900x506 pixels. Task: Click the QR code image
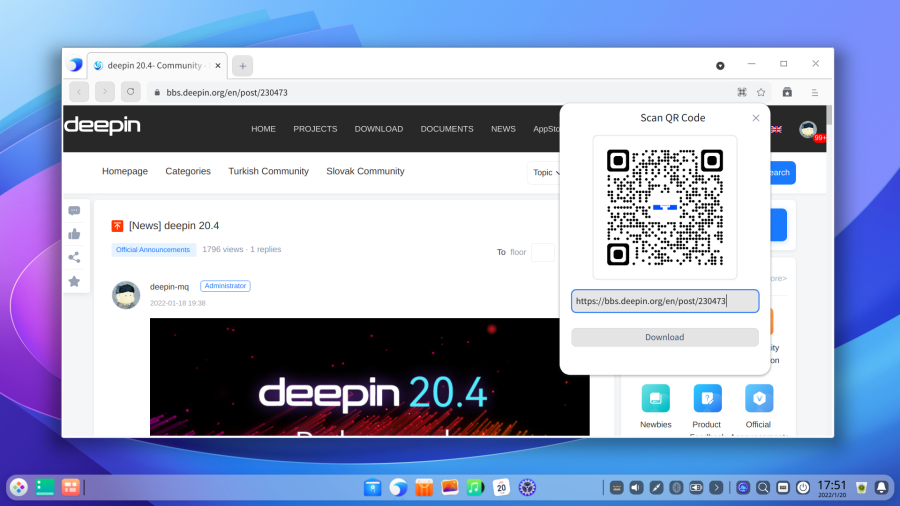pyautogui.click(x=665, y=208)
